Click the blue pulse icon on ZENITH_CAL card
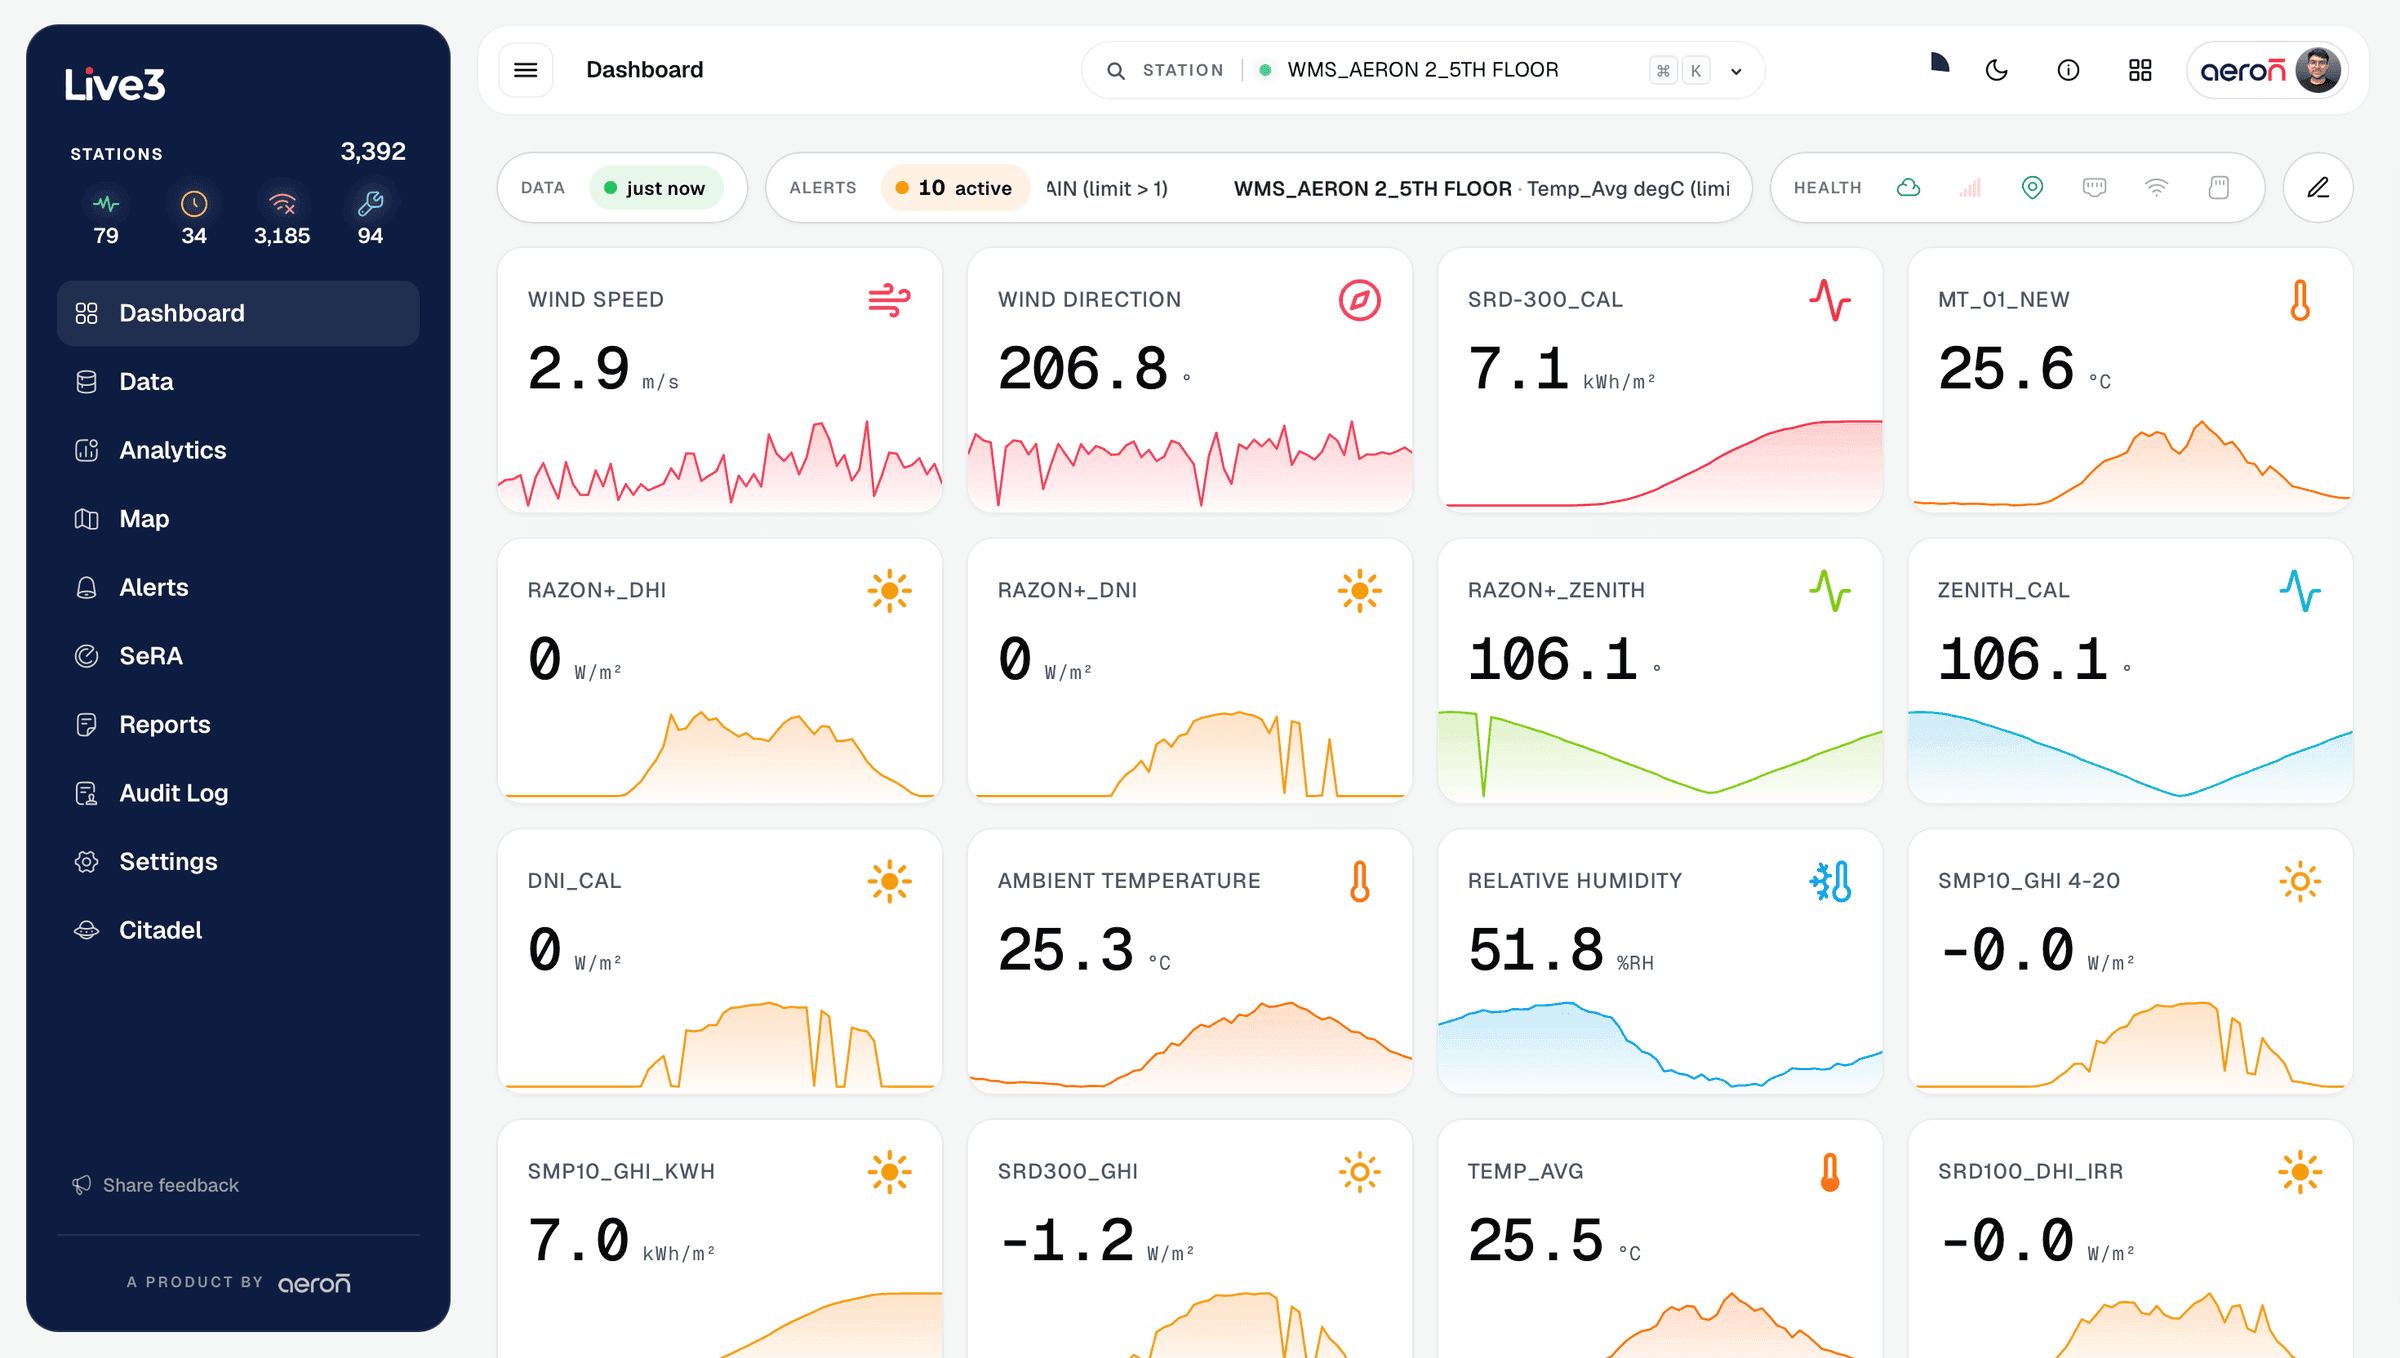 (x=2300, y=591)
